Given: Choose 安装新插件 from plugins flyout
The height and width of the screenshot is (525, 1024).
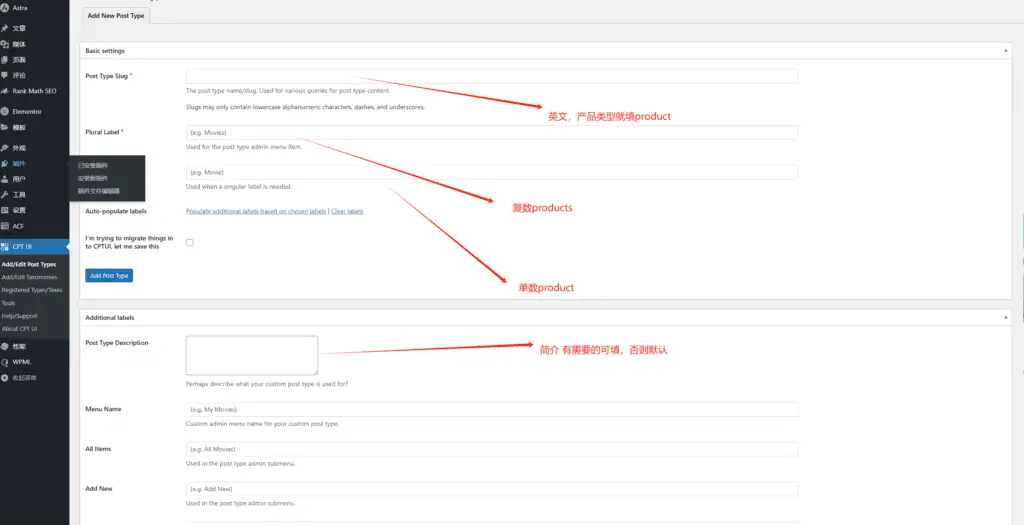Looking at the screenshot, I should tap(93, 178).
